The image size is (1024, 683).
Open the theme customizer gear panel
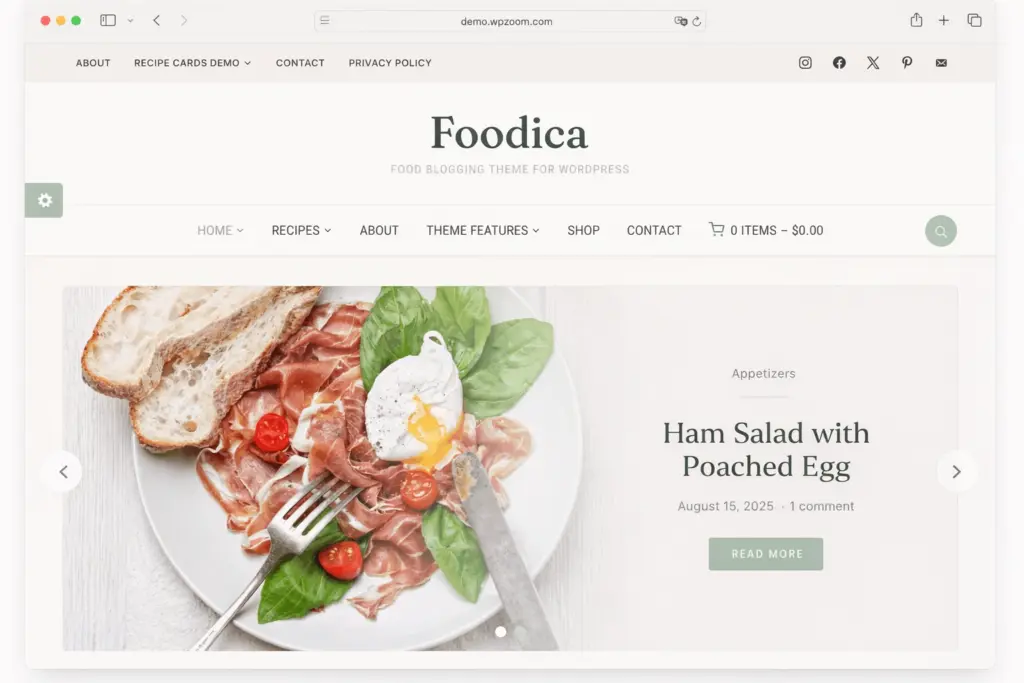click(44, 200)
